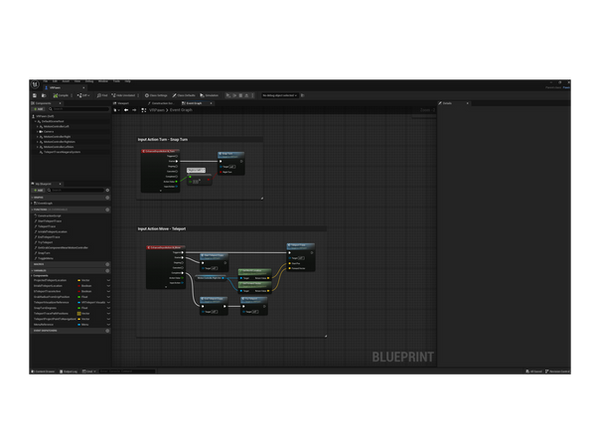Focus the Components search field

click(x=78, y=109)
